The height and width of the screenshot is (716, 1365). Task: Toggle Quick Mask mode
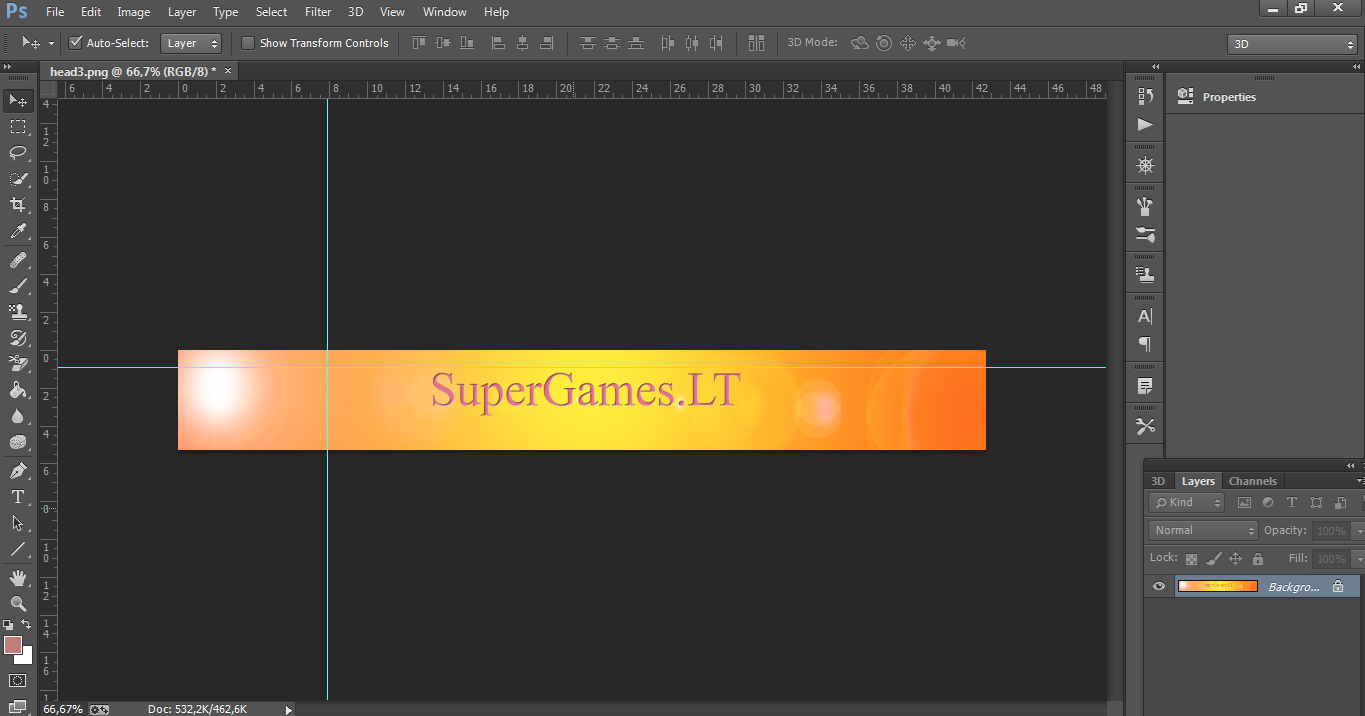(18, 680)
